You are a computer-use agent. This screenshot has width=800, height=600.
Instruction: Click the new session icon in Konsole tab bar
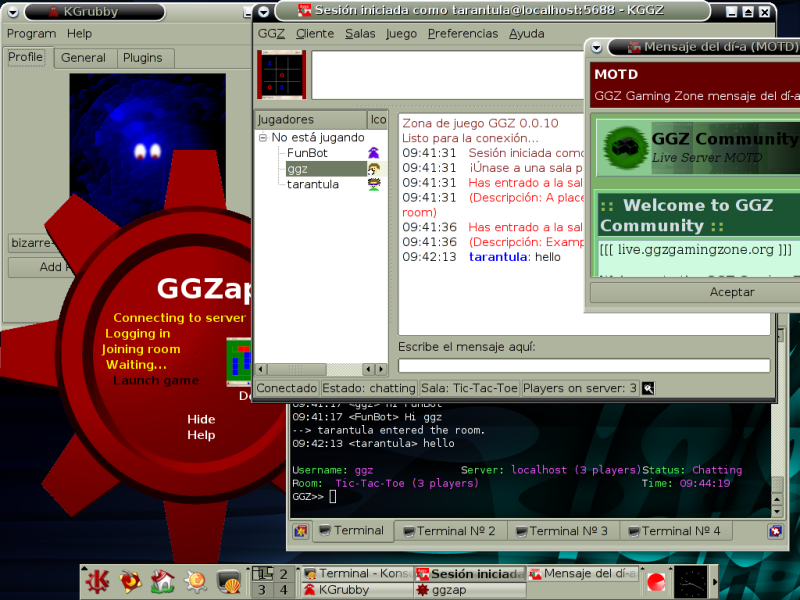pyautogui.click(x=301, y=531)
